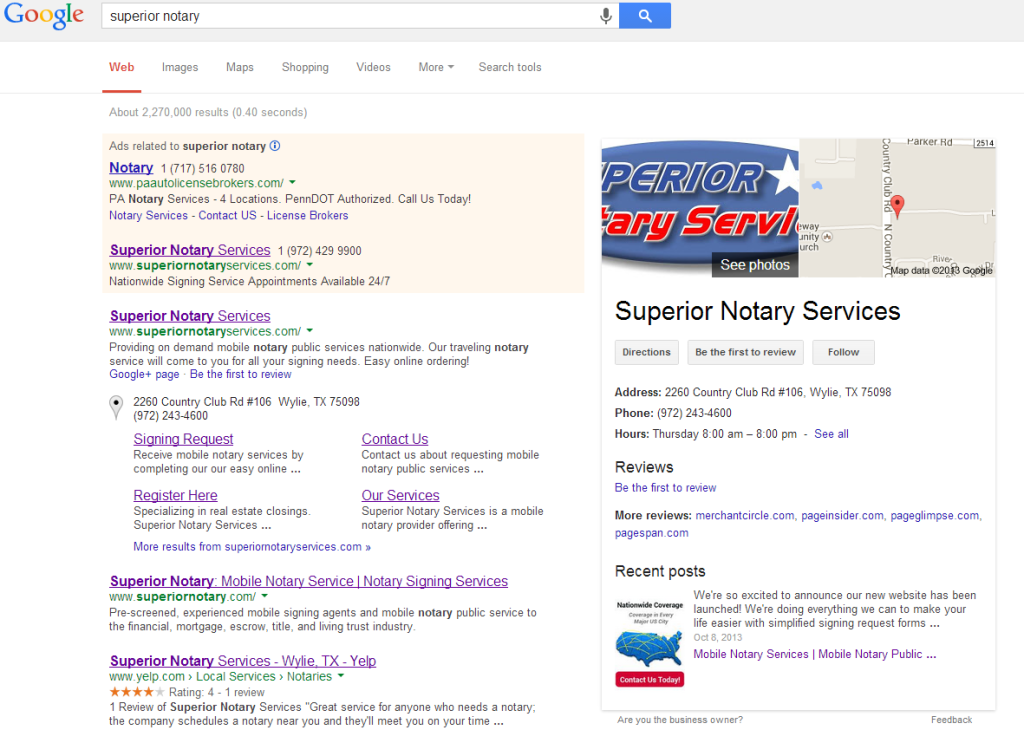Click the Yelp star rating icons

pyautogui.click(x=136, y=692)
